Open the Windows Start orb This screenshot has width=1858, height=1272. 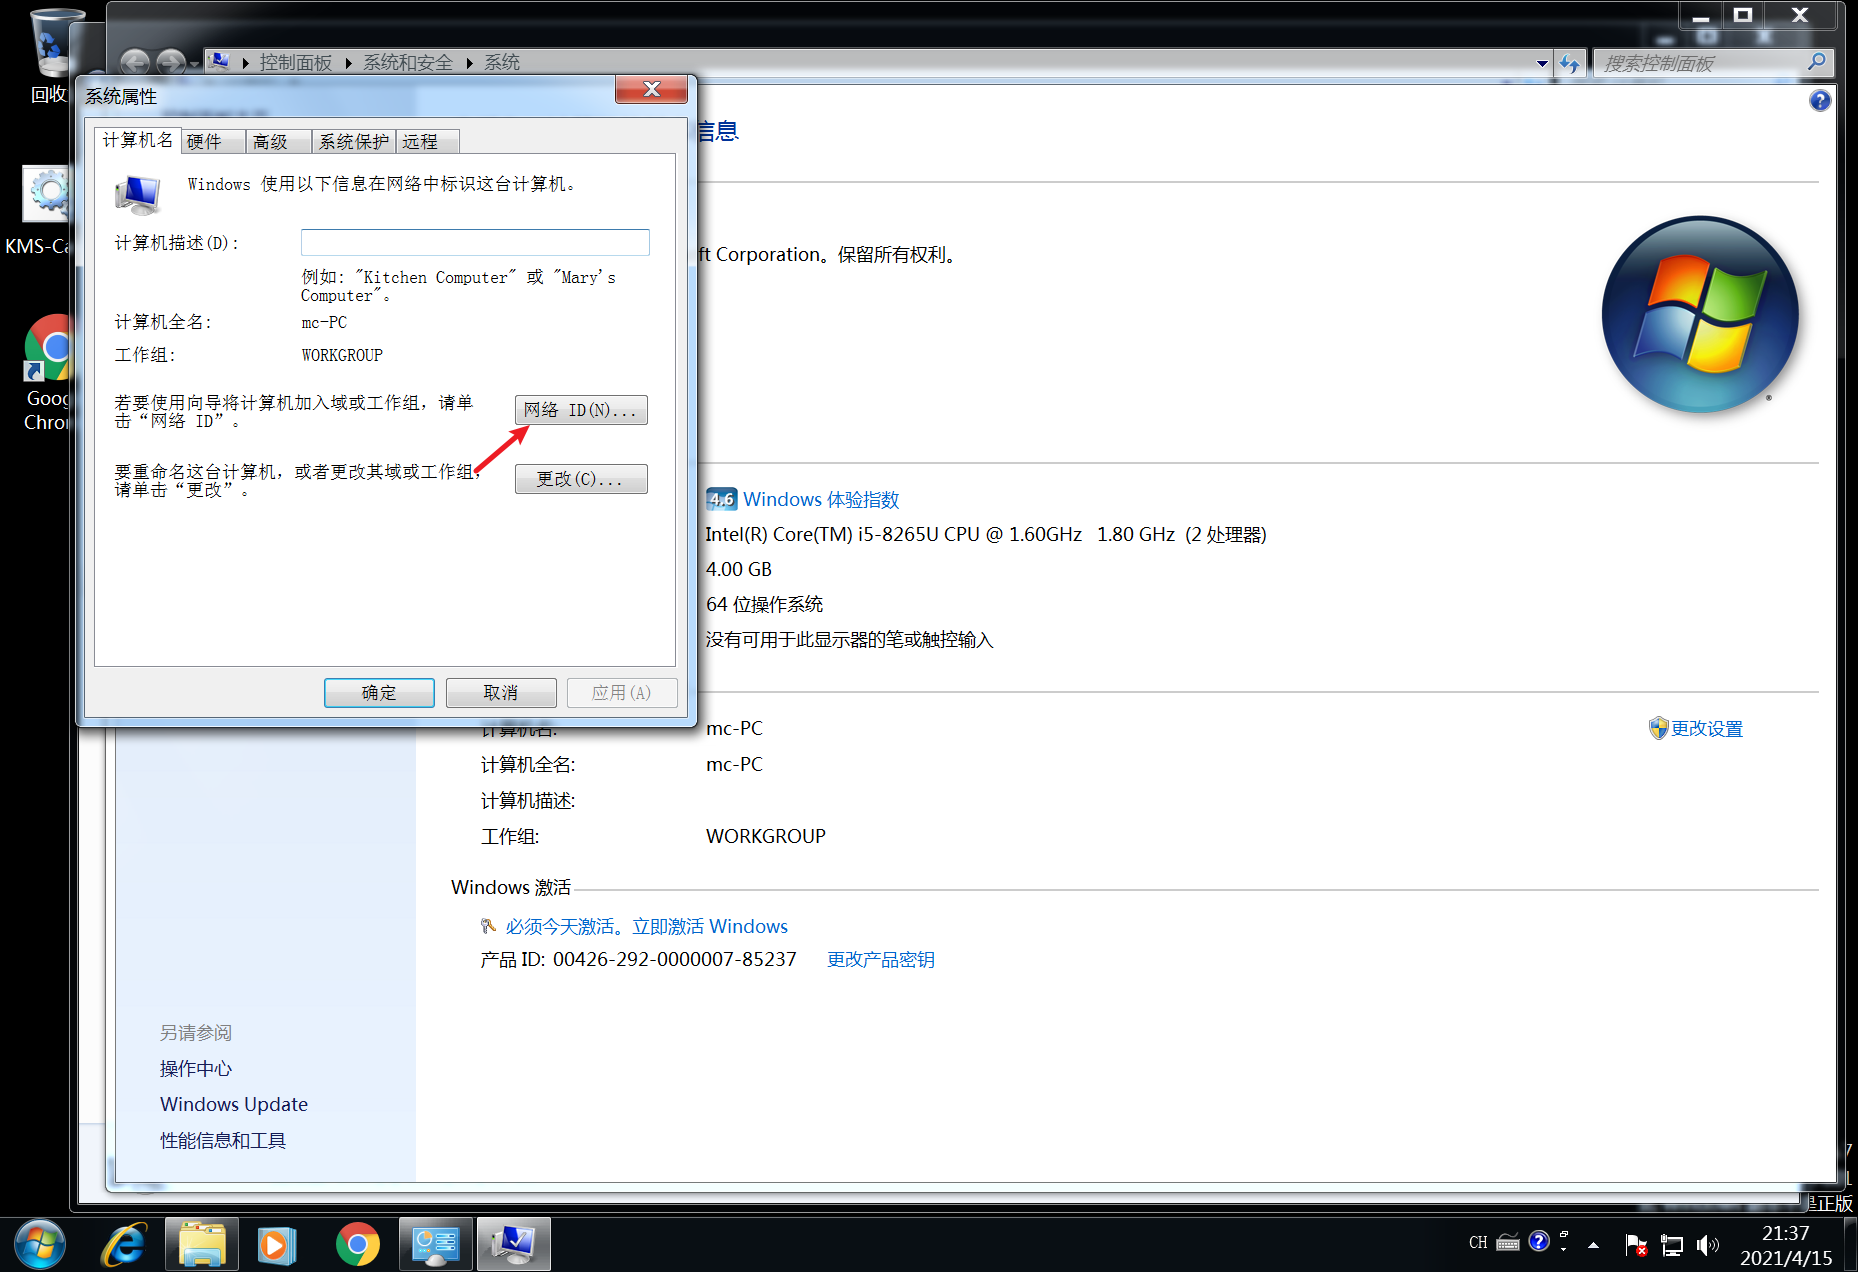[40, 1245]
